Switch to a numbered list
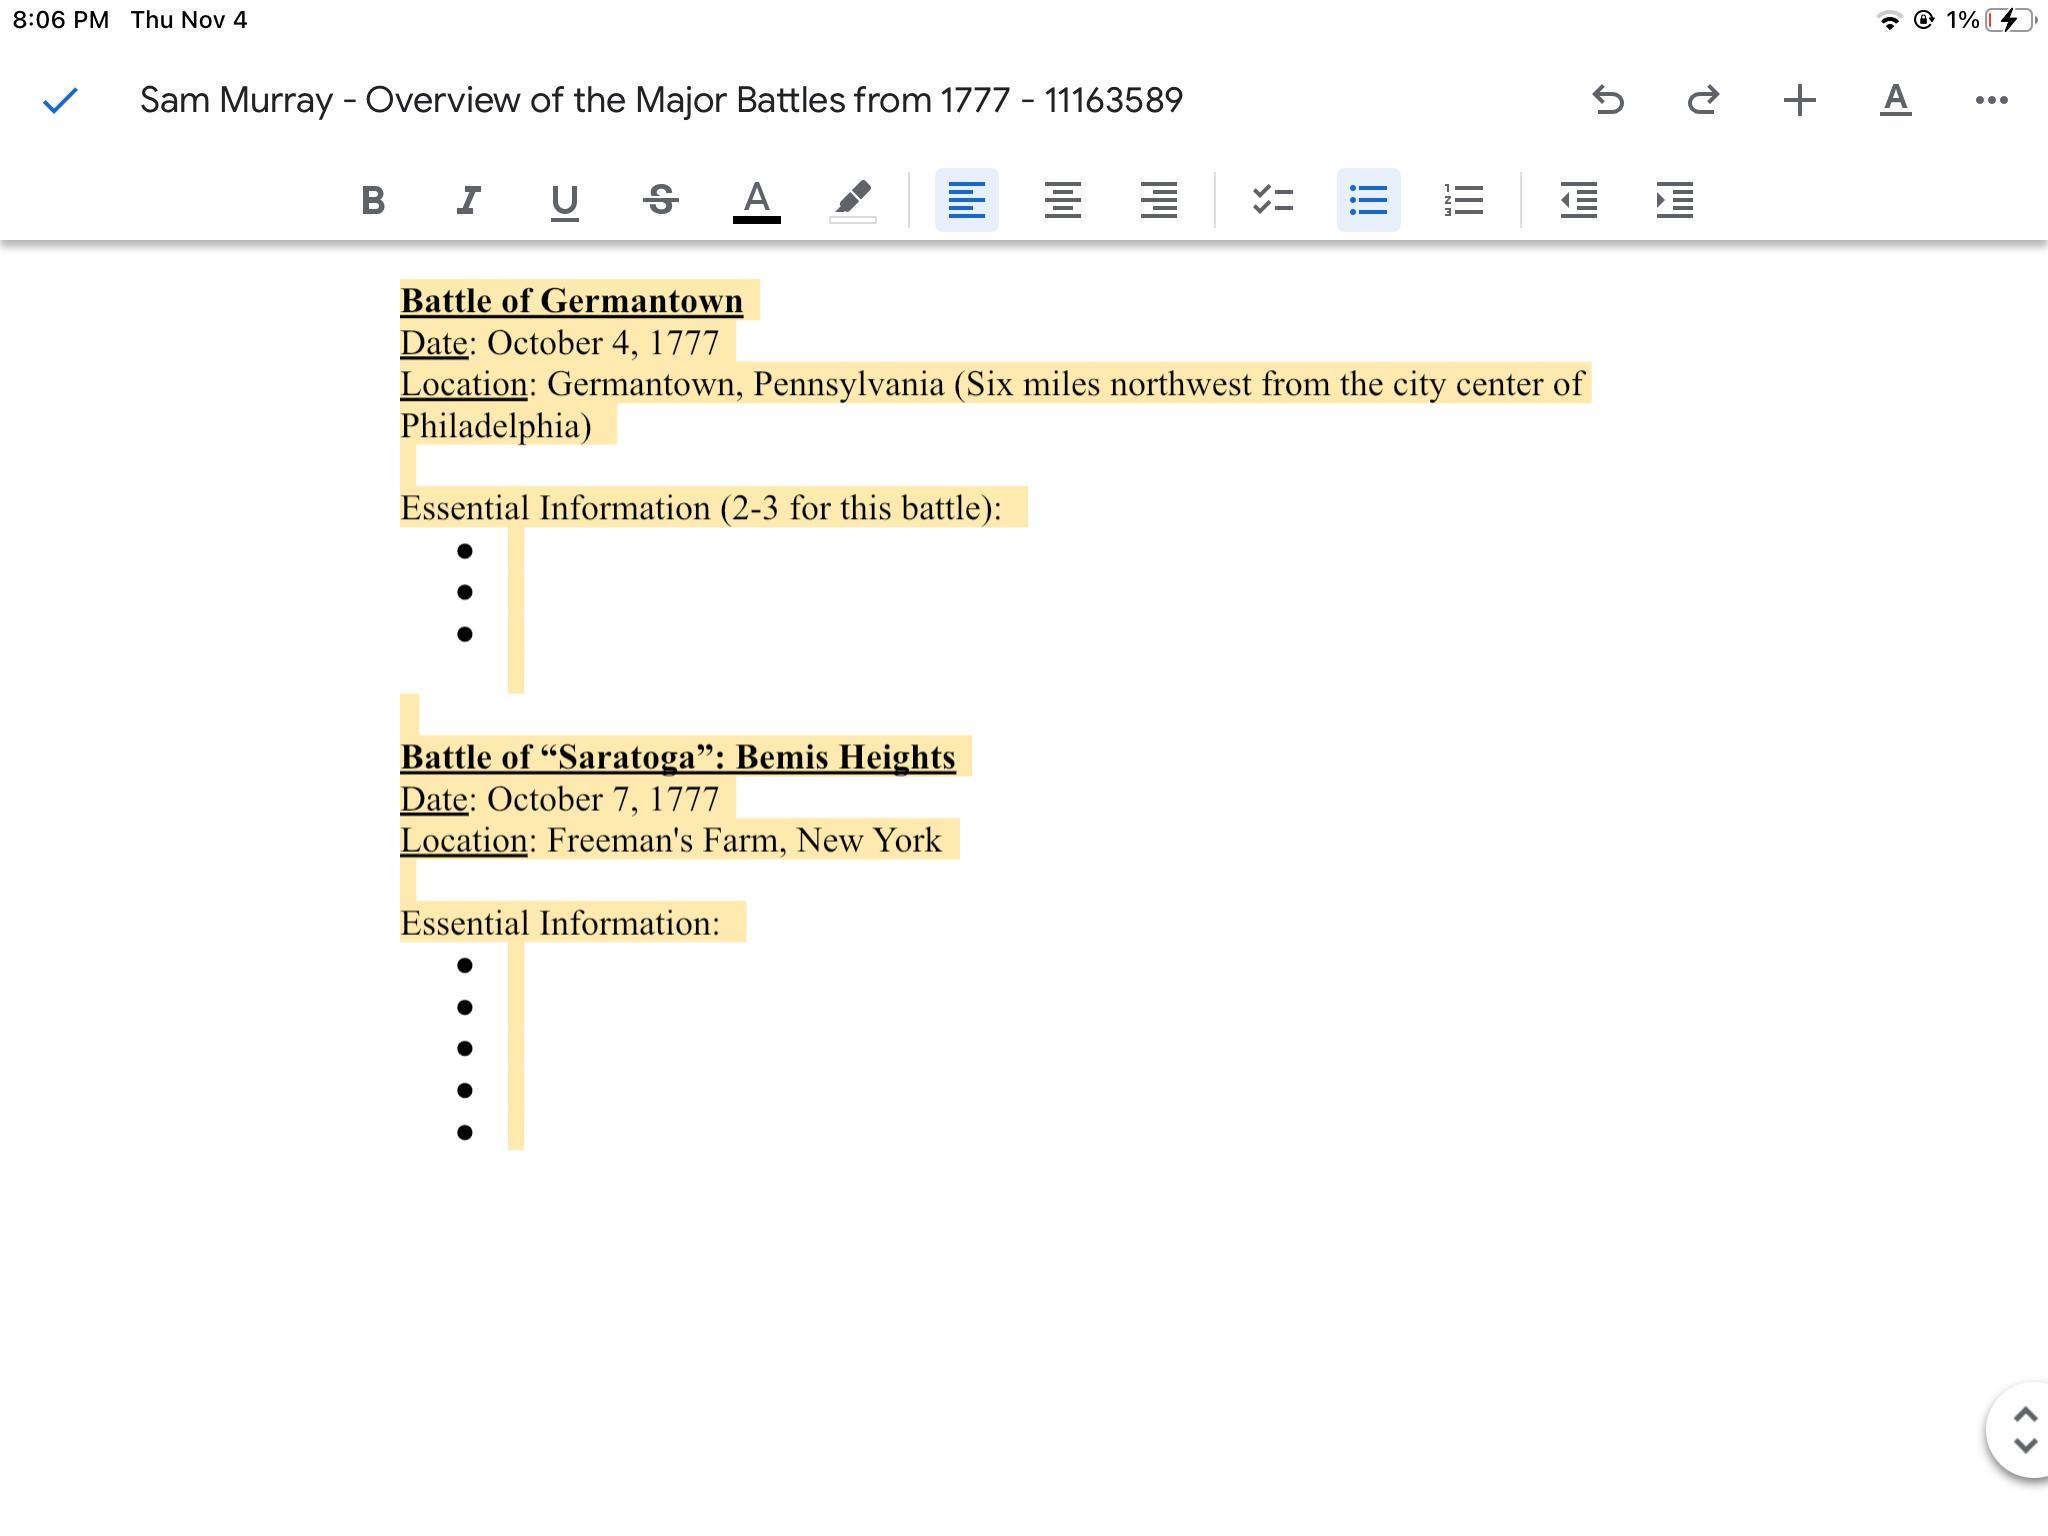This screenshot has height=1536, width=2048. [x=1464, y=200]
